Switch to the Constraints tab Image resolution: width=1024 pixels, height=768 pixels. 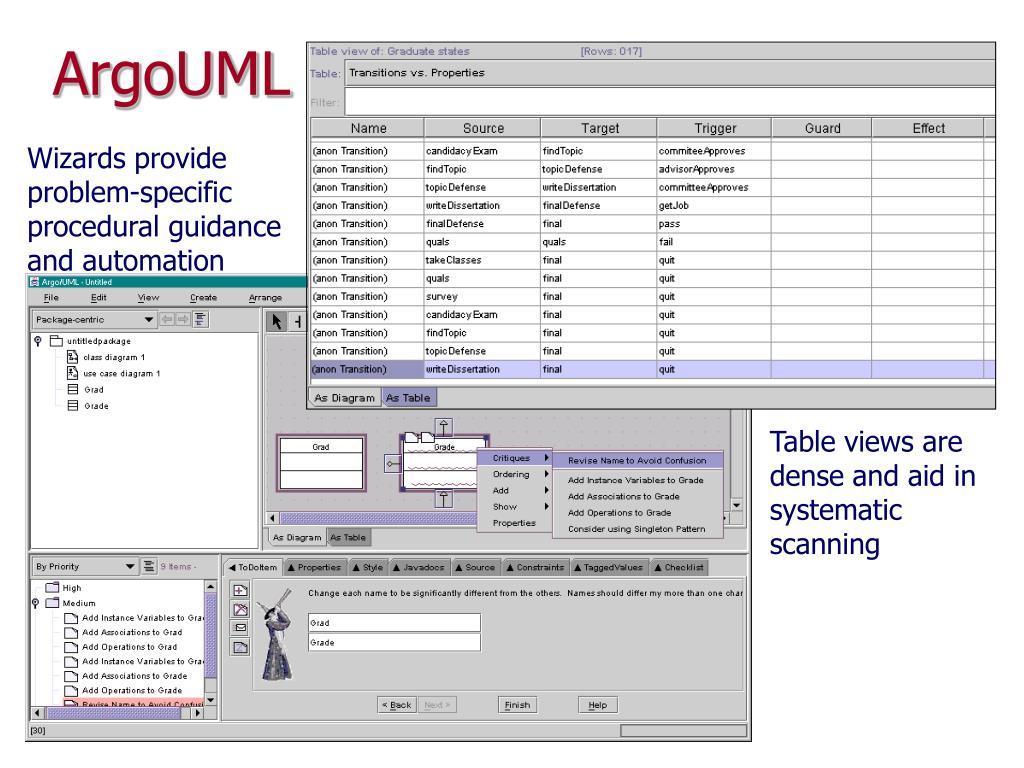(x=535, y=568)
